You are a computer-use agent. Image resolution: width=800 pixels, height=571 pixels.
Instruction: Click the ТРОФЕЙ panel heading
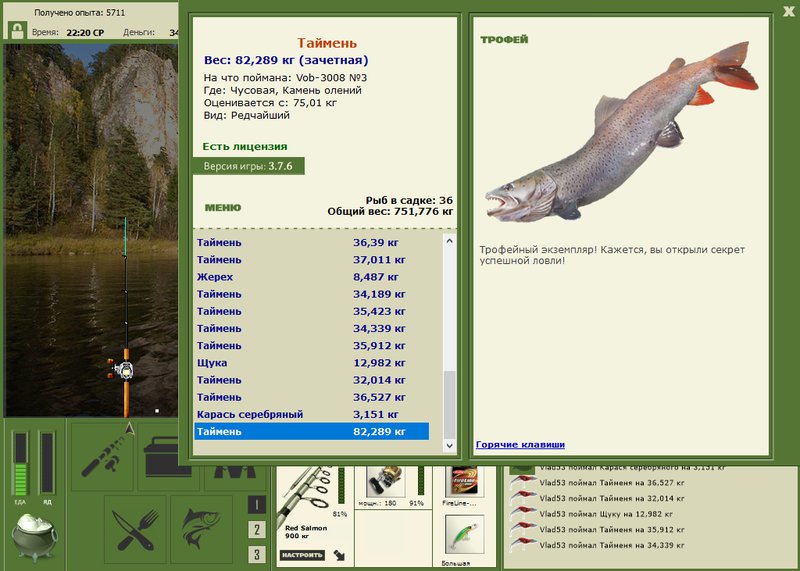(504, 40)
